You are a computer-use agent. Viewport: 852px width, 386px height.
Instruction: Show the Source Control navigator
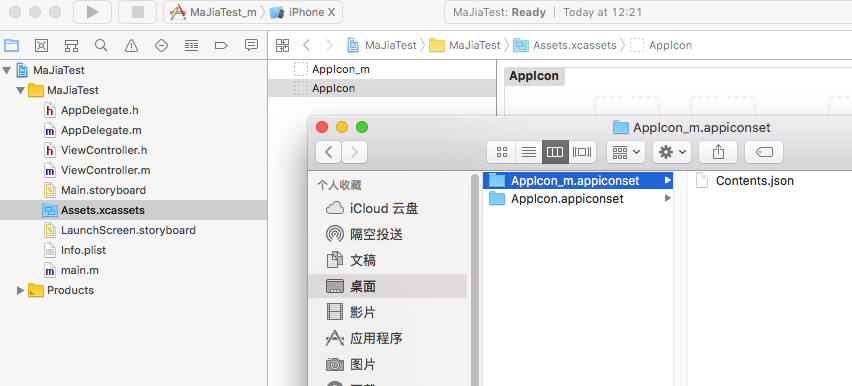pyautogui.click(x=41, y=45)
